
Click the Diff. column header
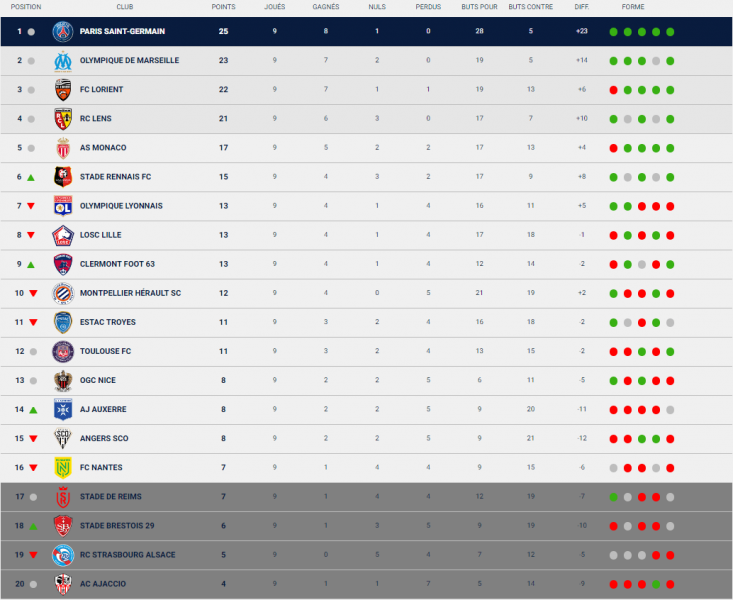coord(582,6)
